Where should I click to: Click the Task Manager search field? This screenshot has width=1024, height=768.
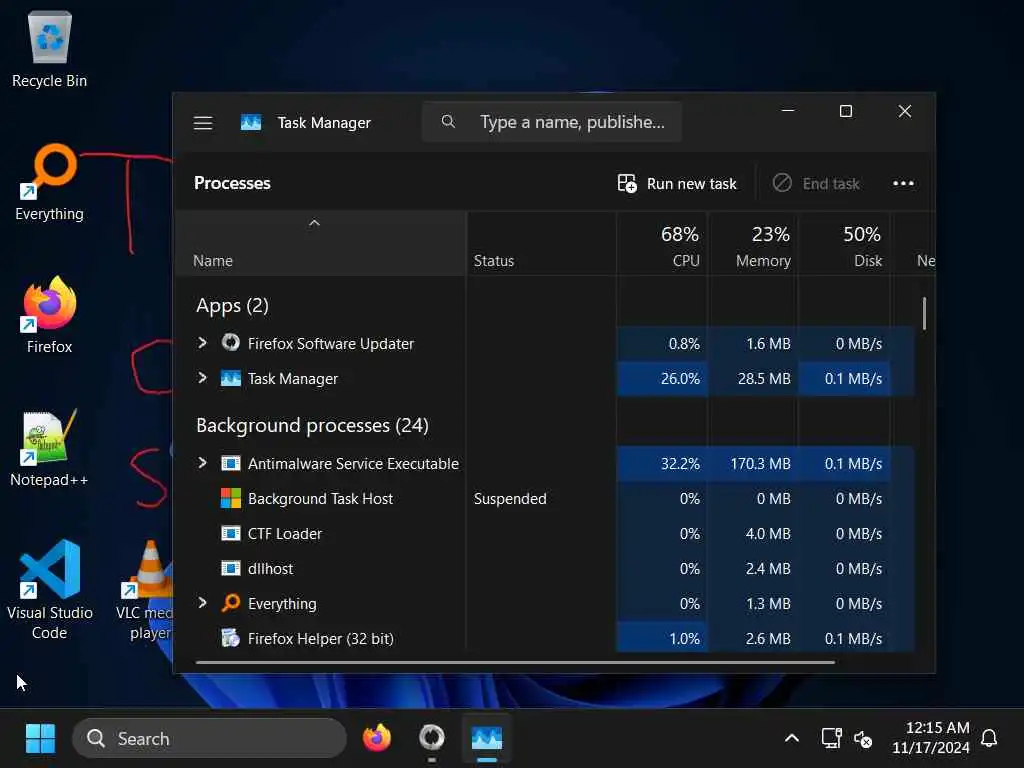[x=552, y=121]
